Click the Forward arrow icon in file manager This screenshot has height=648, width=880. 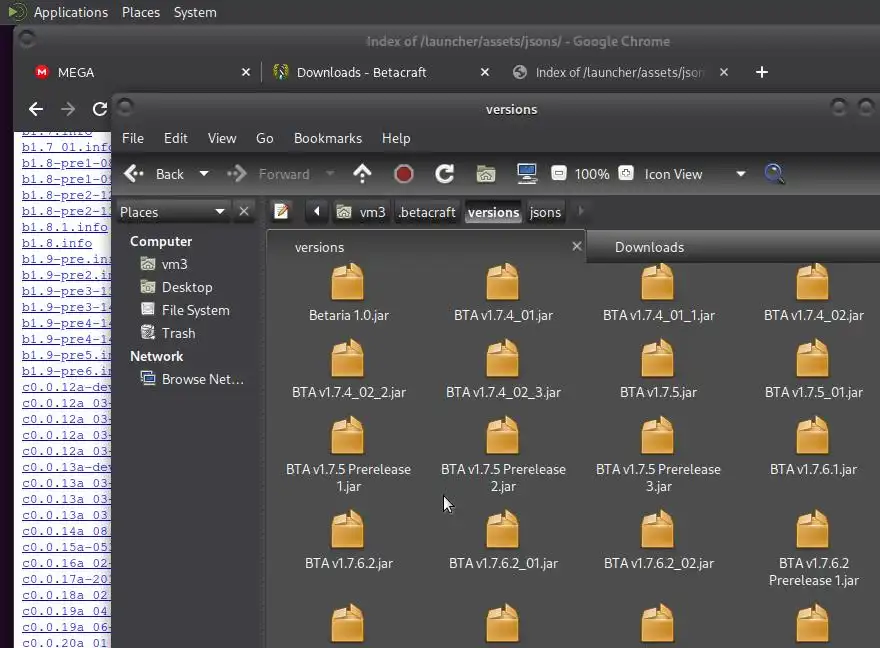237,174
